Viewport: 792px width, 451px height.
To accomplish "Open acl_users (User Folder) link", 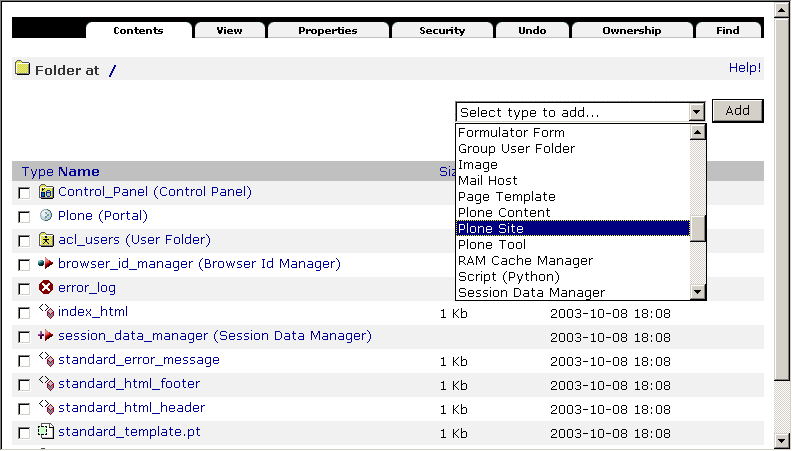I will pyautogui.click(x=134, y=239).
